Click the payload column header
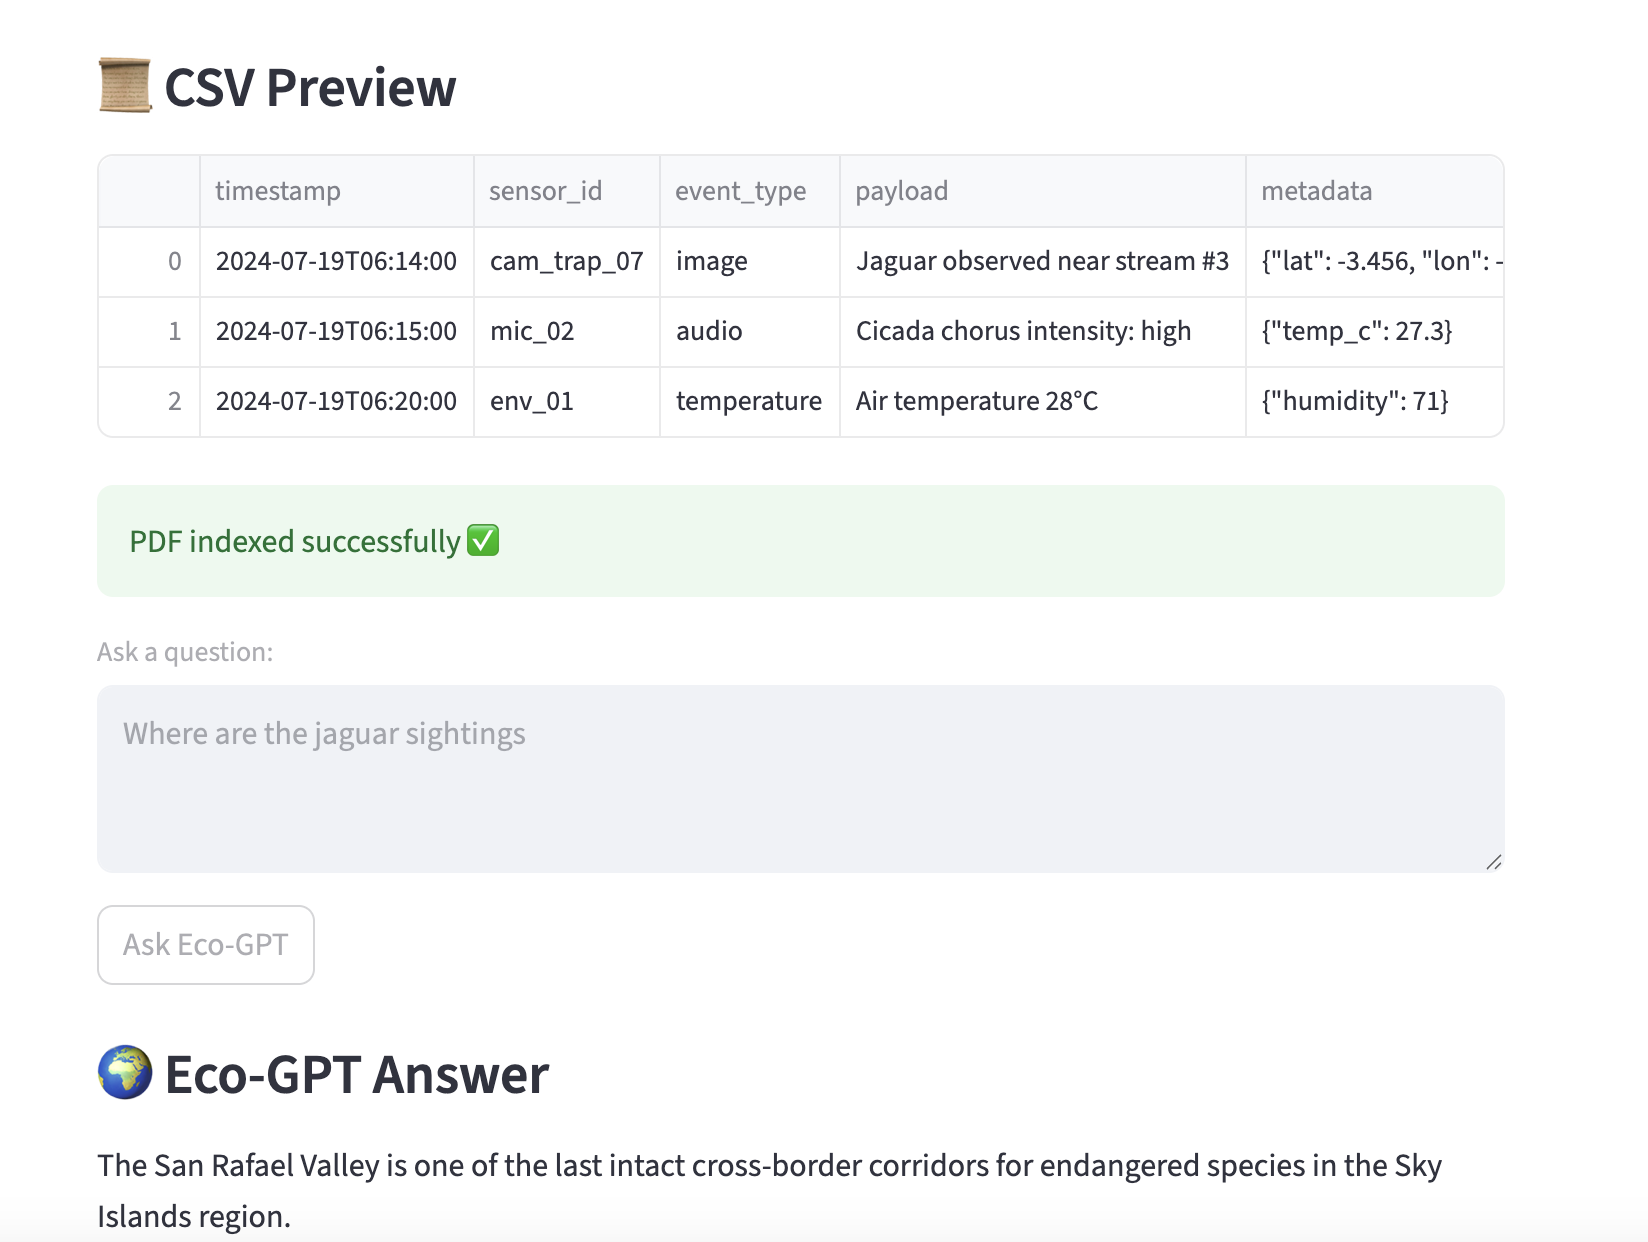This screenshot has height=1242, width=1648. coord(901,190)
